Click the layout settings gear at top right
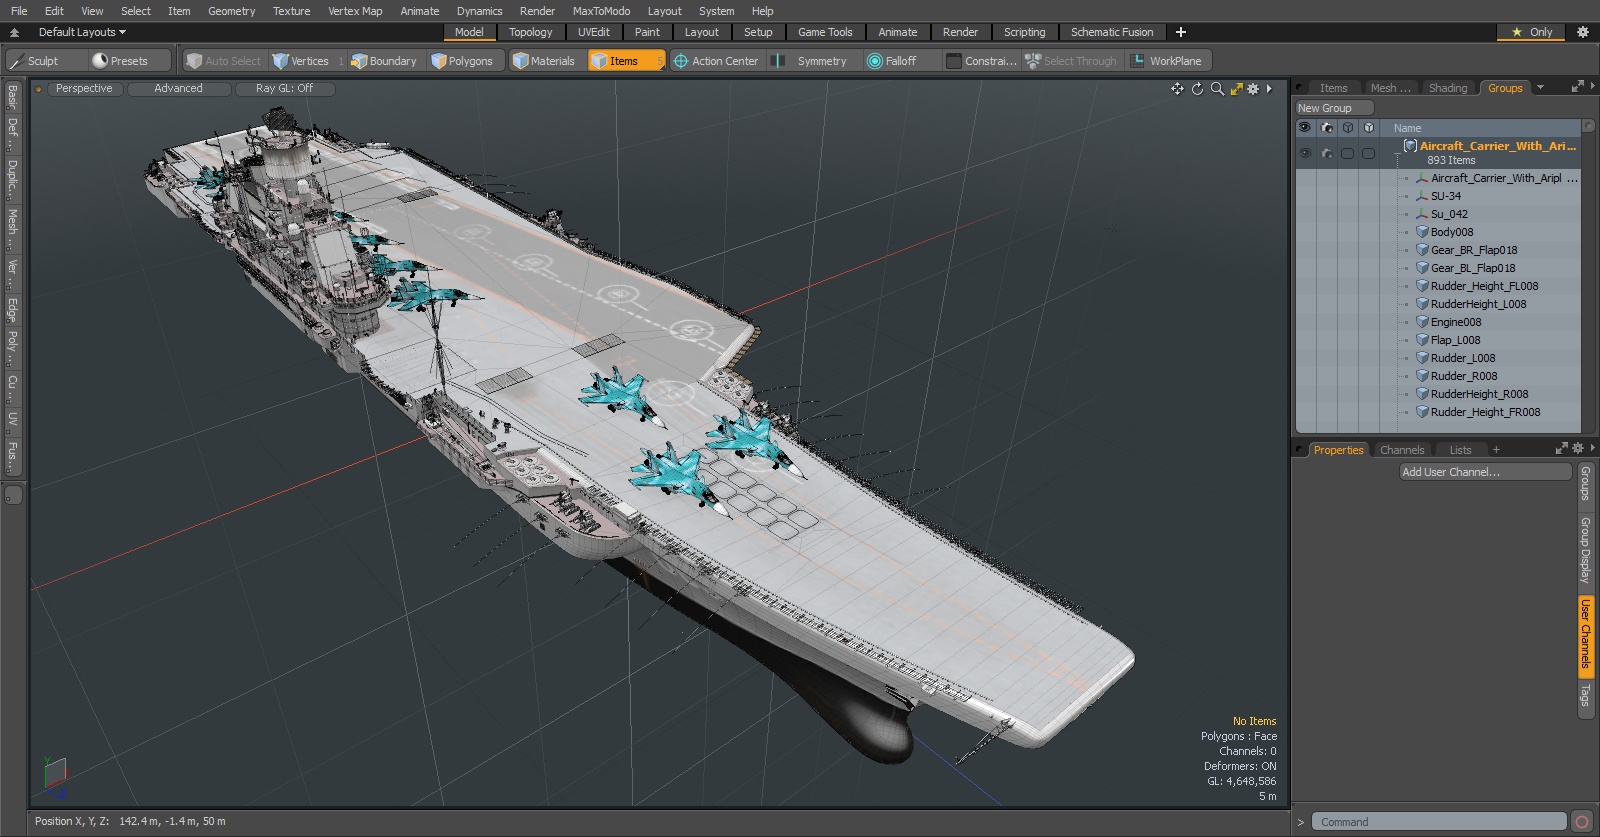 coord(1583,32)
